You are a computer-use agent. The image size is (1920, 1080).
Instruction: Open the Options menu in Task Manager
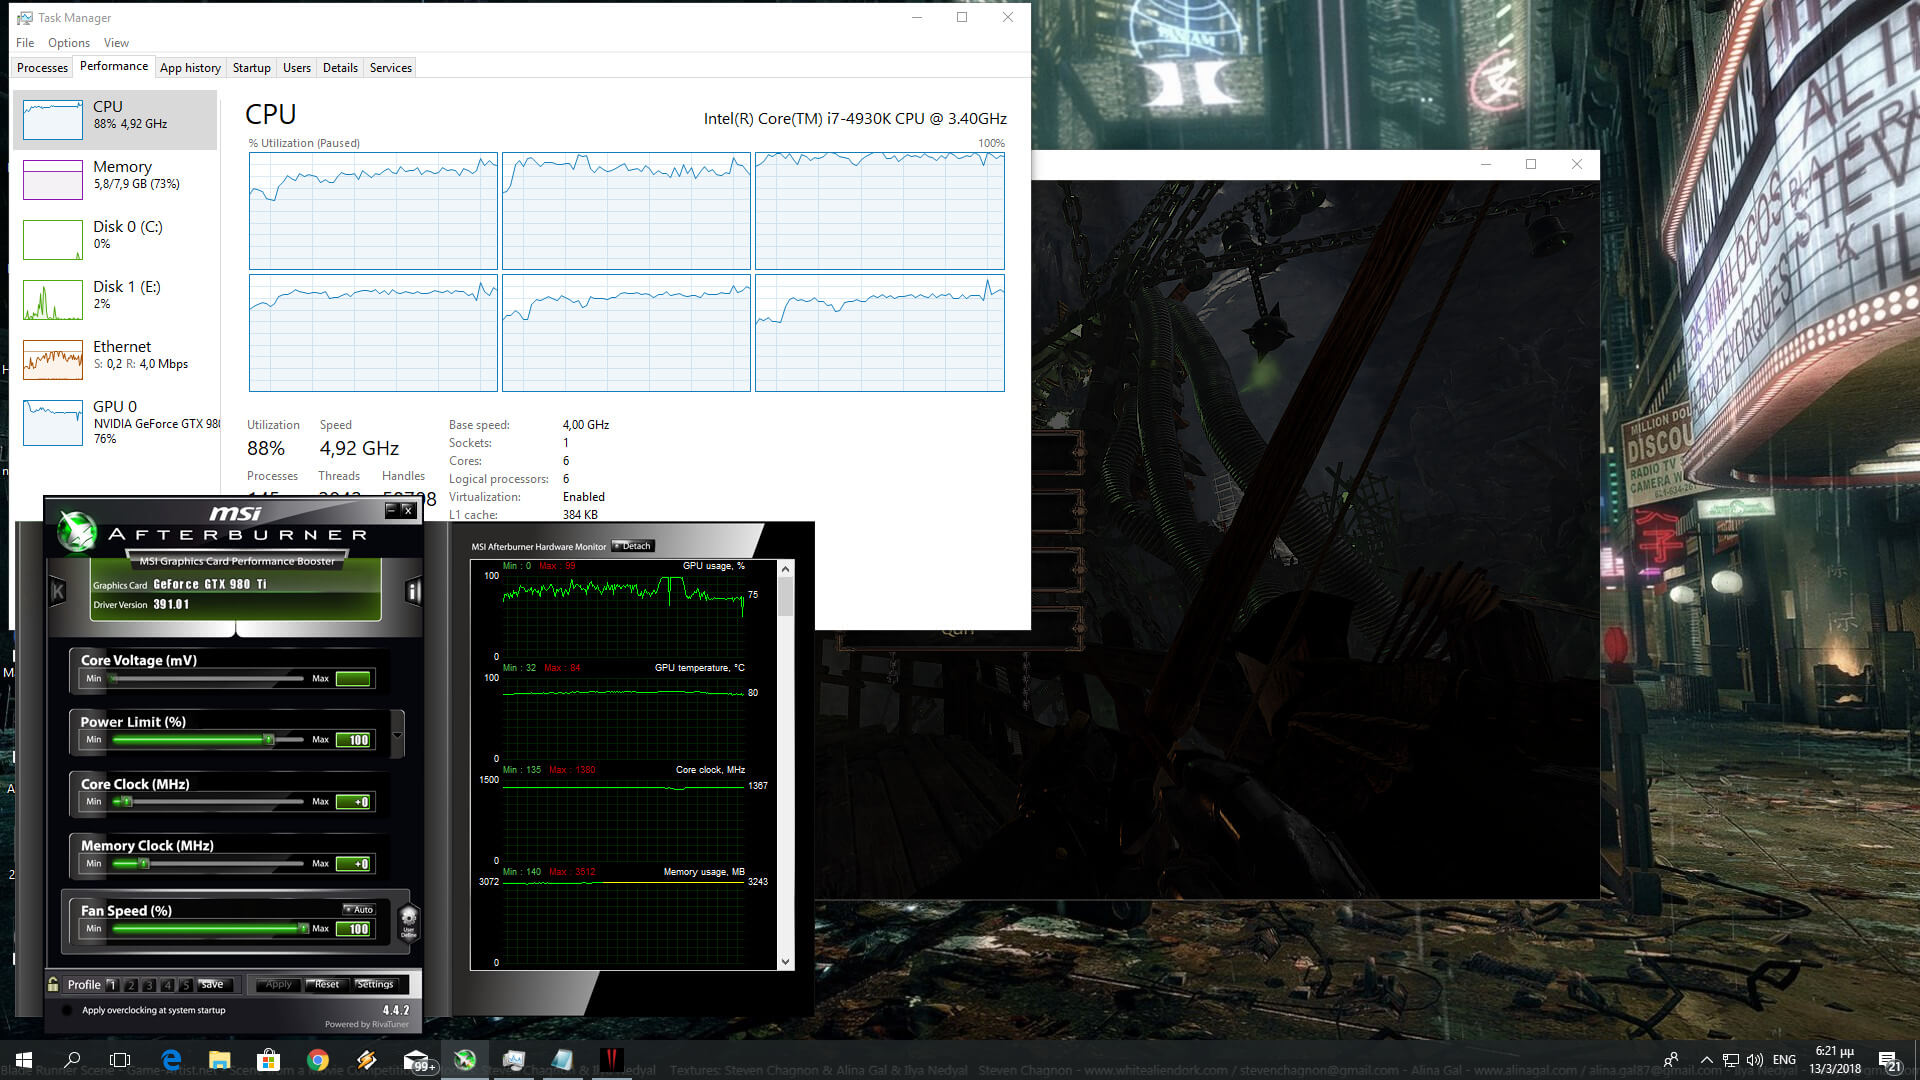[68, 43]
